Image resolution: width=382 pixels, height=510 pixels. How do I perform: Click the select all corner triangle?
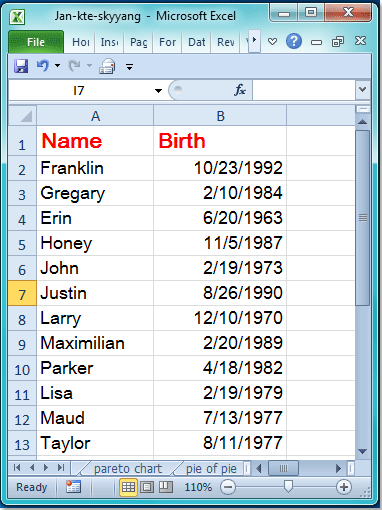coord(22,116)
